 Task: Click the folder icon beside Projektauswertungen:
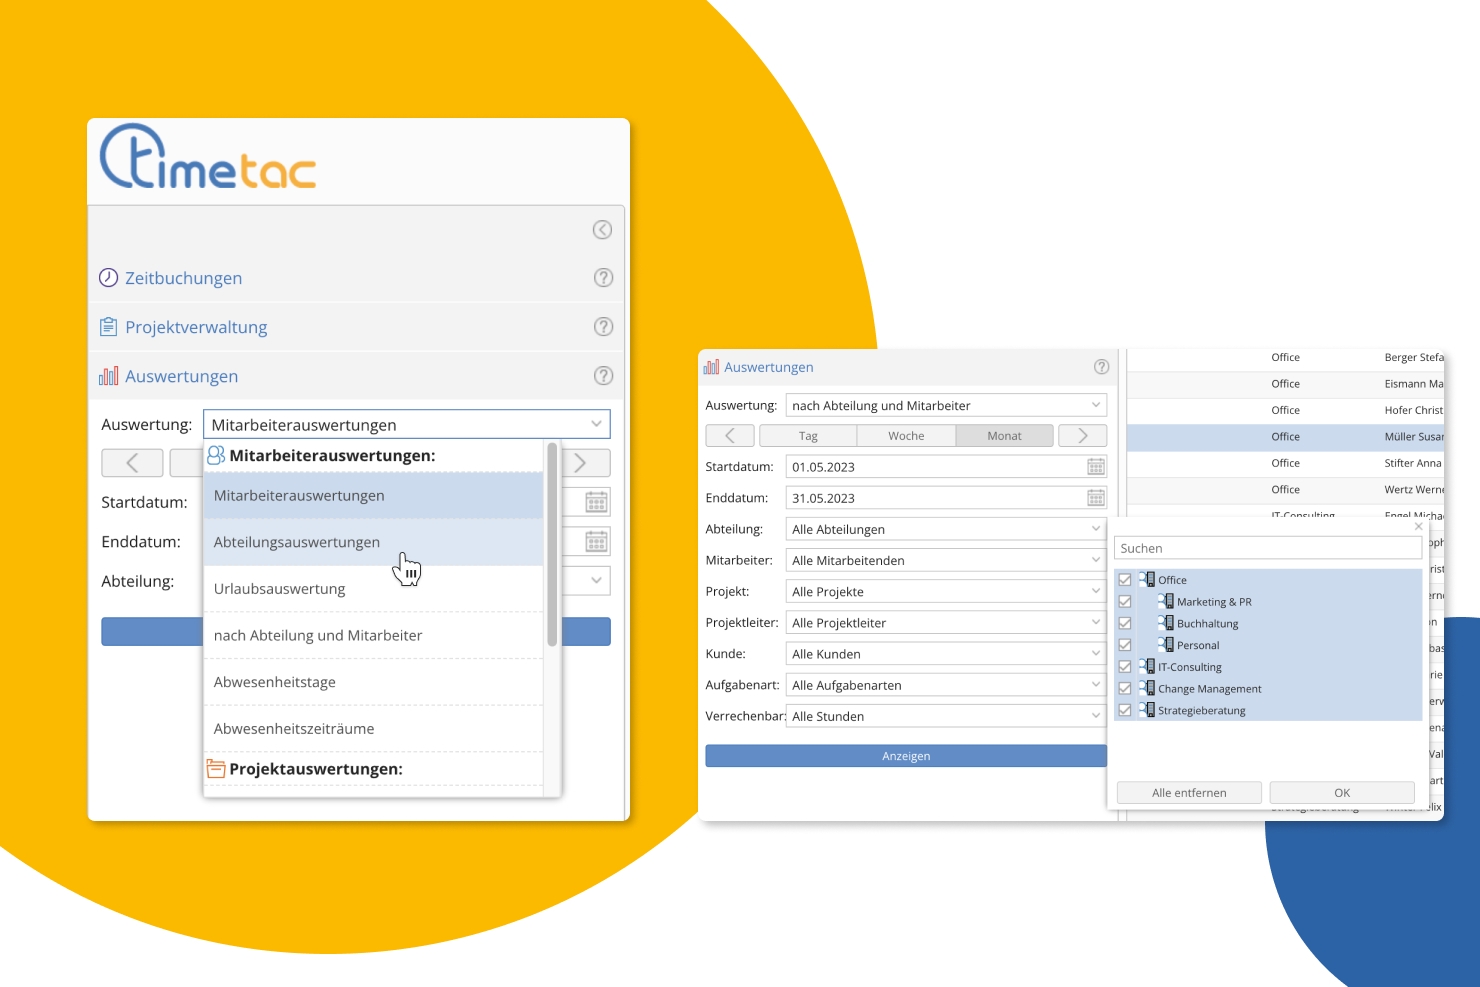coord(216,769)
